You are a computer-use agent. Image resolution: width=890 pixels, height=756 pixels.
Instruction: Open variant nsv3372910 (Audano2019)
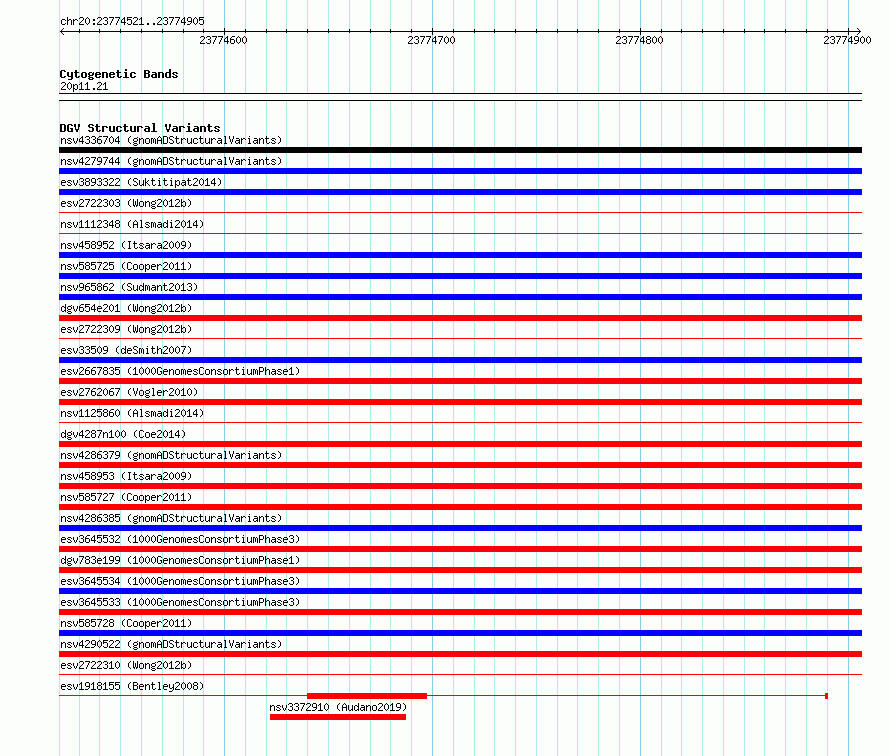click(338, 707)
